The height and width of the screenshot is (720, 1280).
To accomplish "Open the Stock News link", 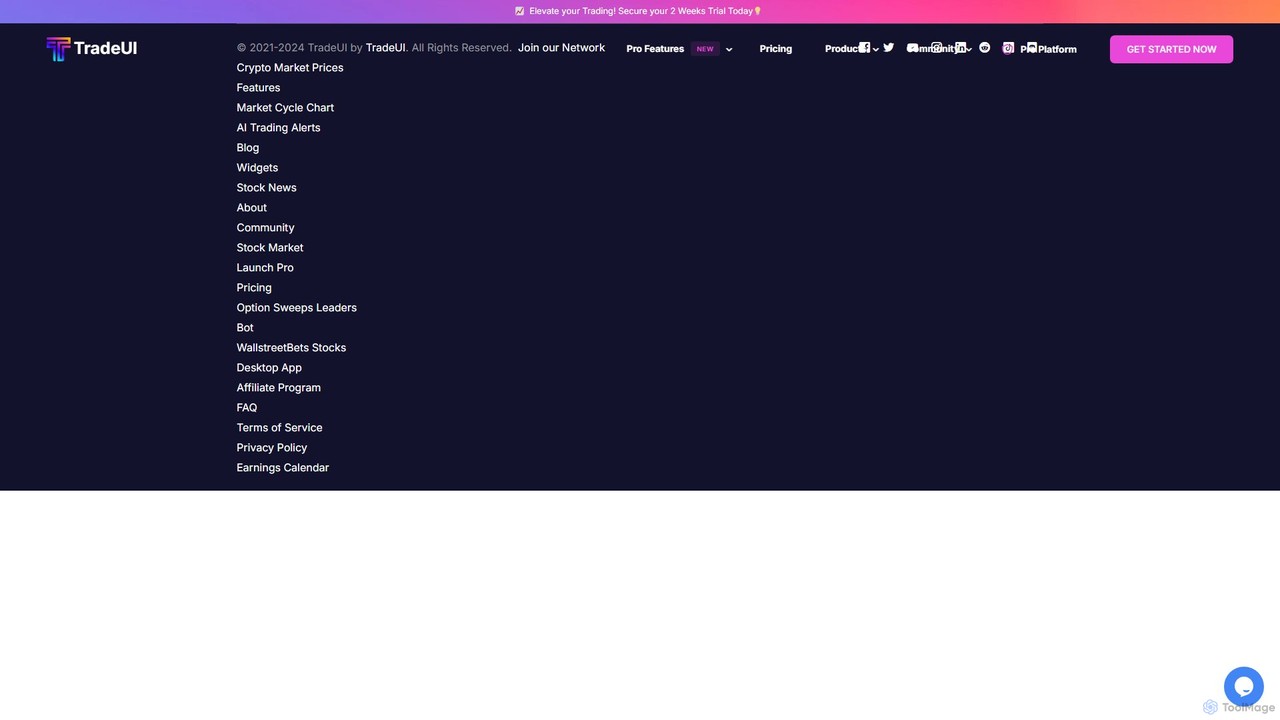I will 266,188.
